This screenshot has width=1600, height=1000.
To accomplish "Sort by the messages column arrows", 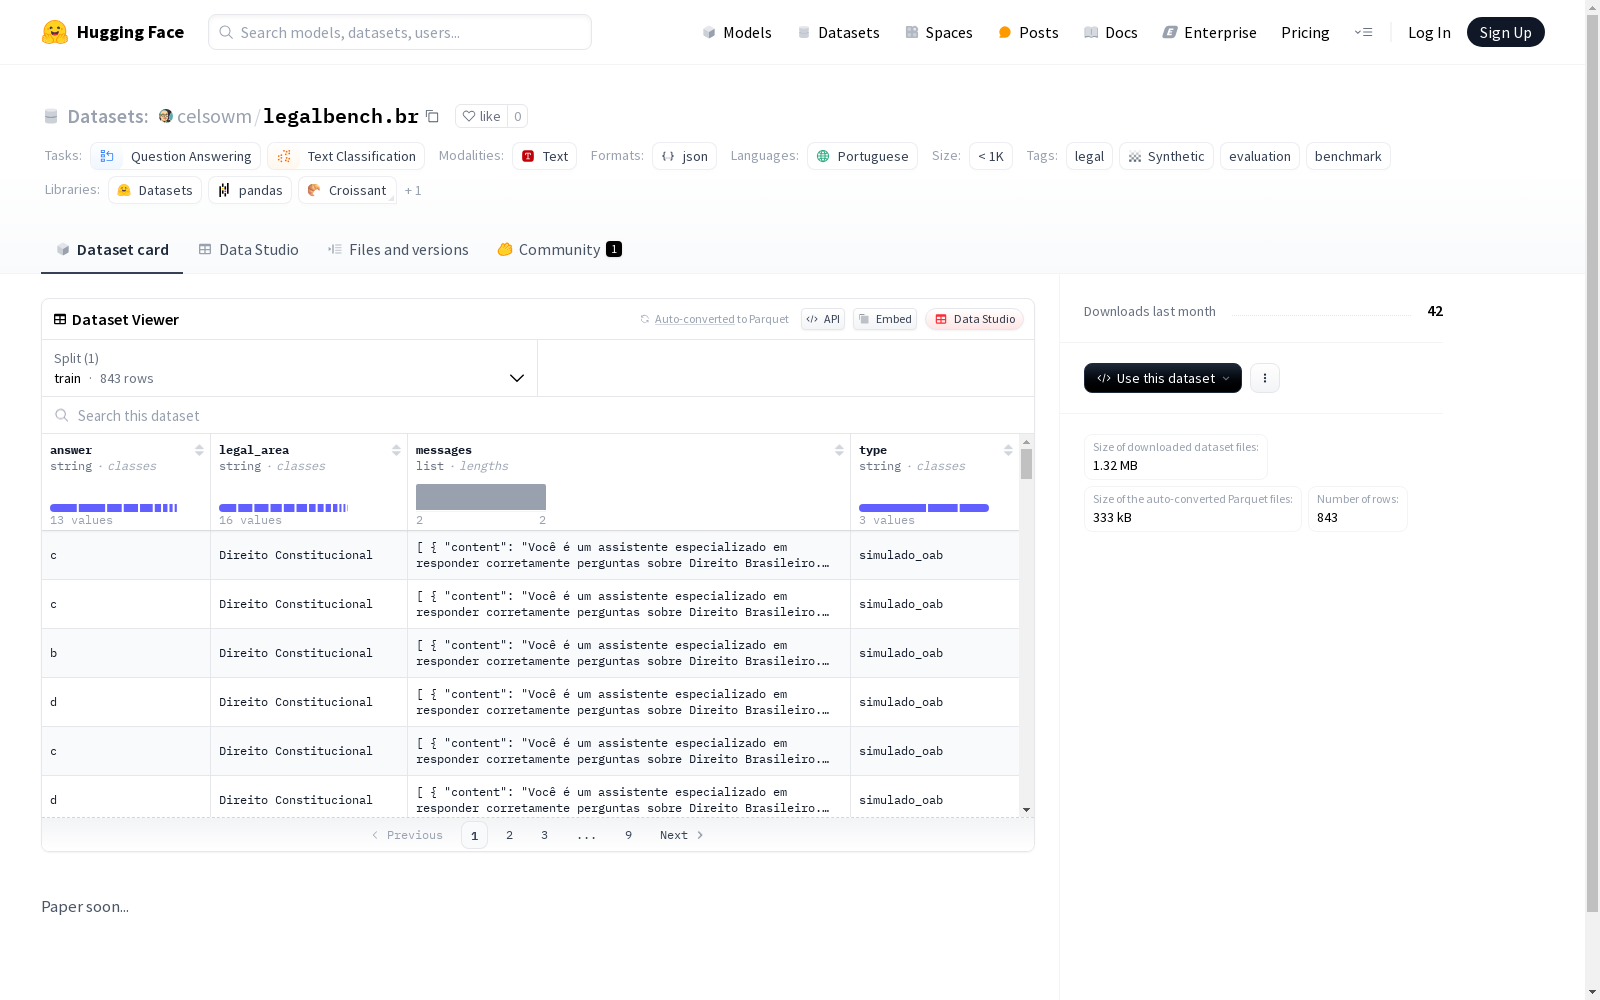I will [839, 450].
